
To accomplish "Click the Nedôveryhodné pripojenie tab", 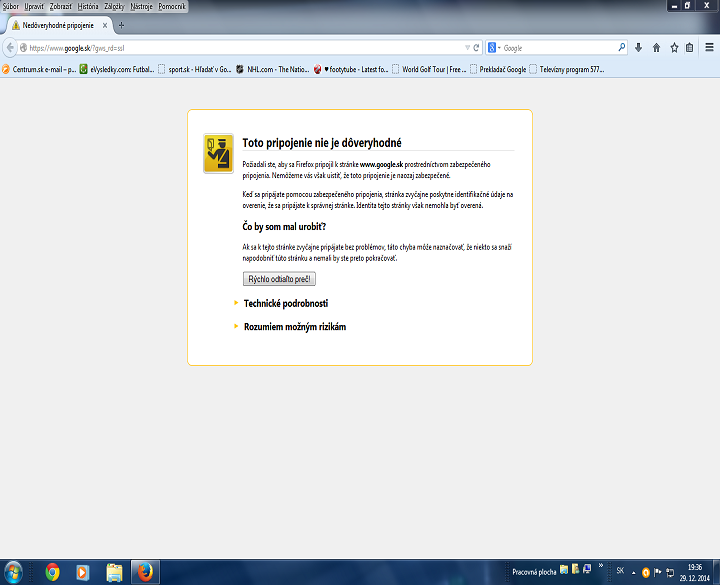I will click(x=55, y=24).
